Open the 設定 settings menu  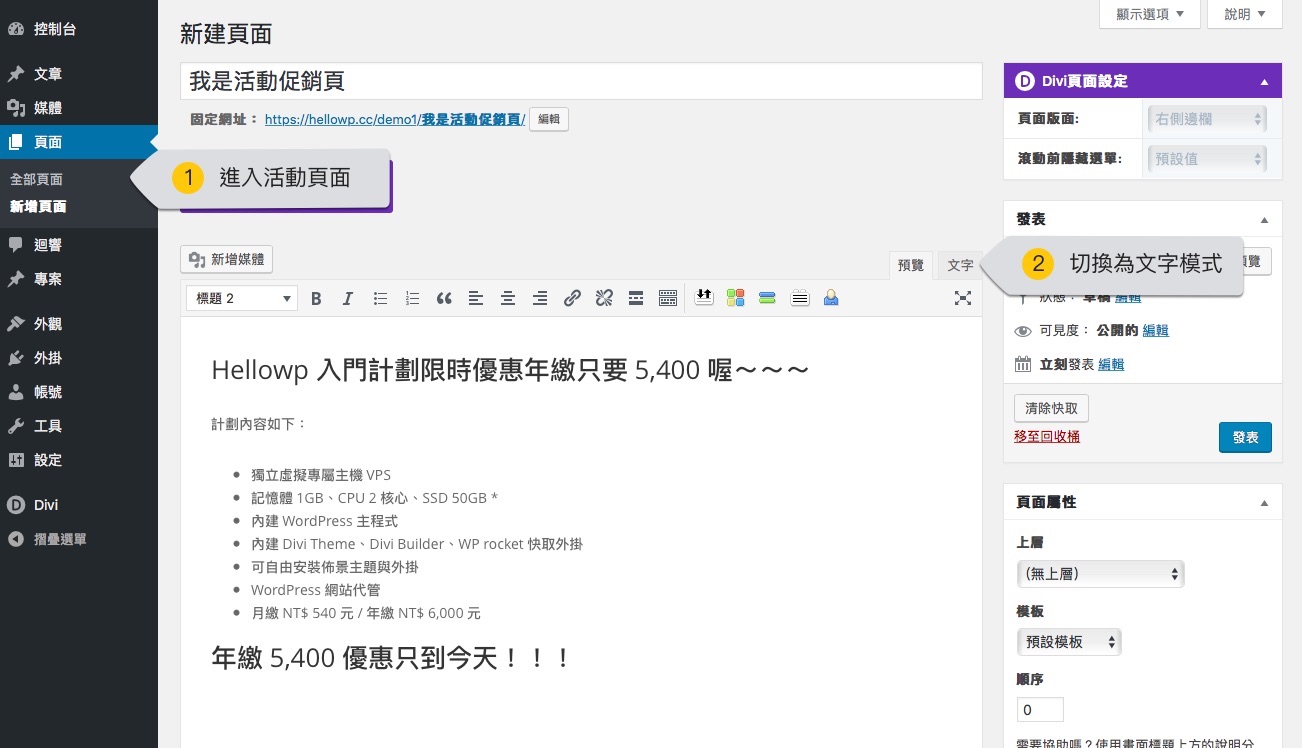pos(79,460)
